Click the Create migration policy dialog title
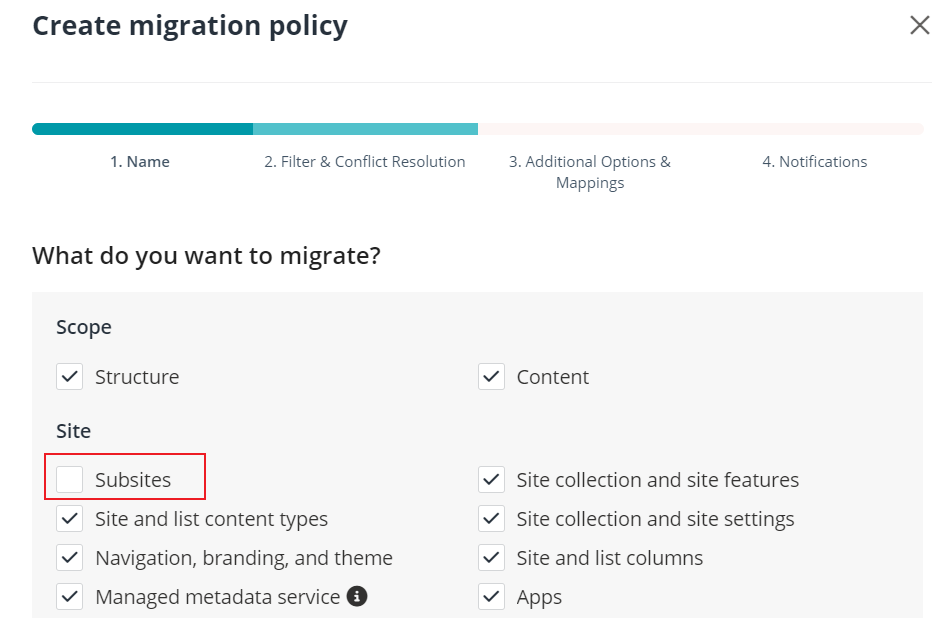The height and width of the screenshot is (618, 949). point(189,25)
